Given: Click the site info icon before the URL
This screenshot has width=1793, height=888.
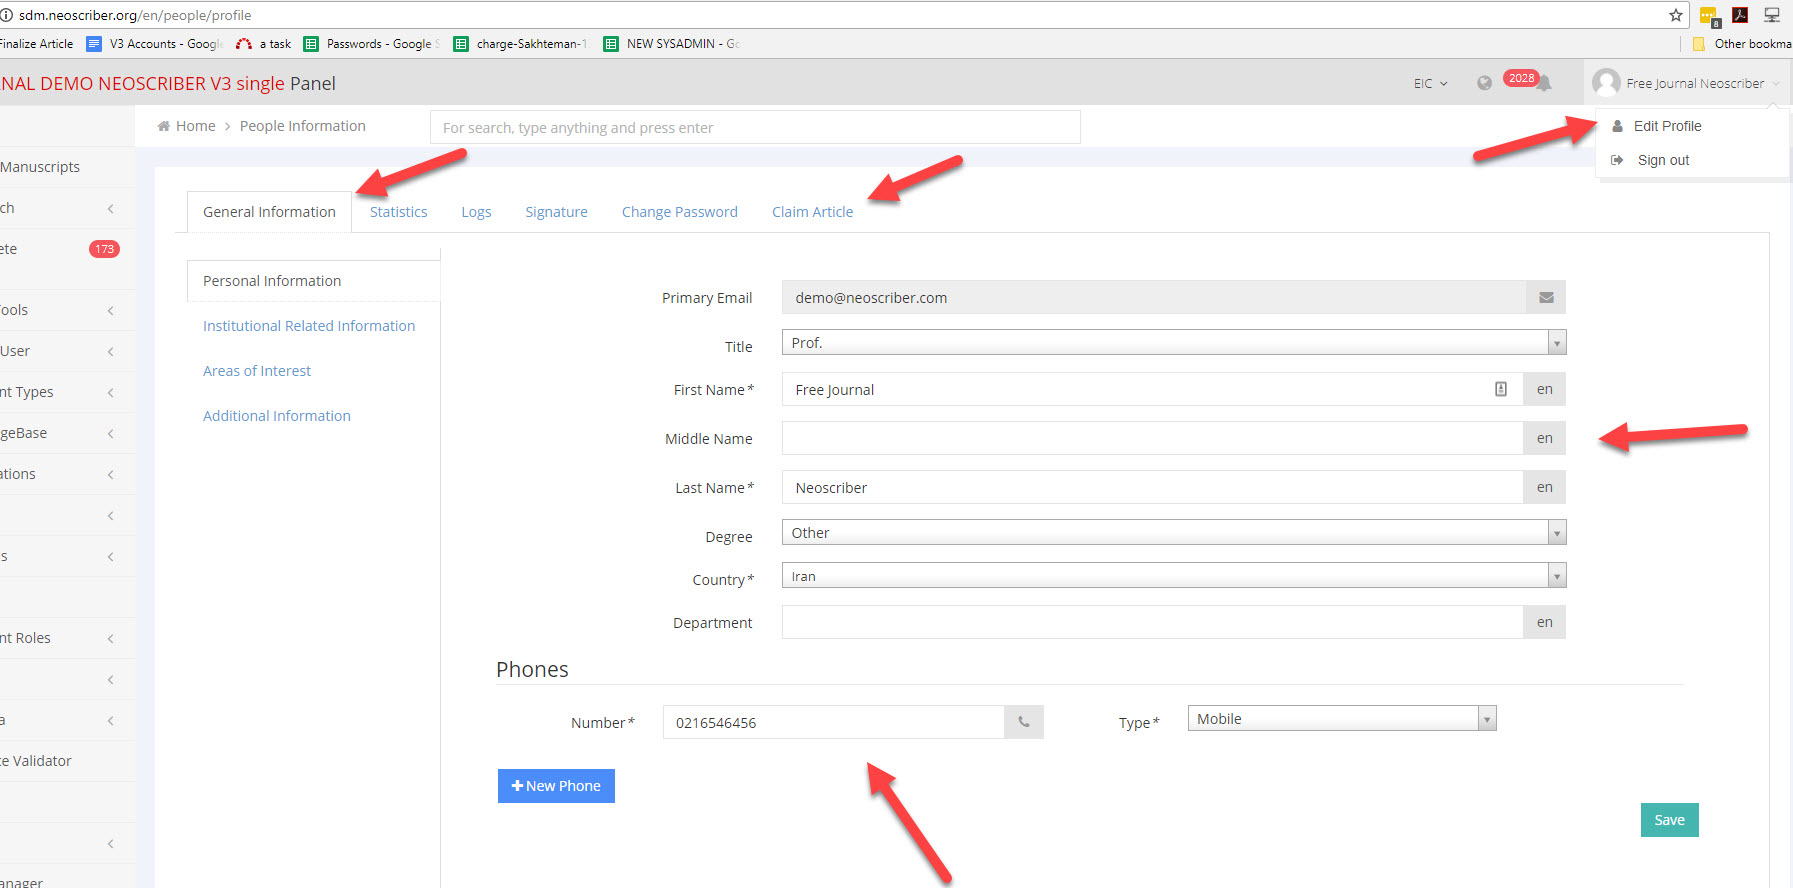Looking at the screenshot, I should [6, 15].
